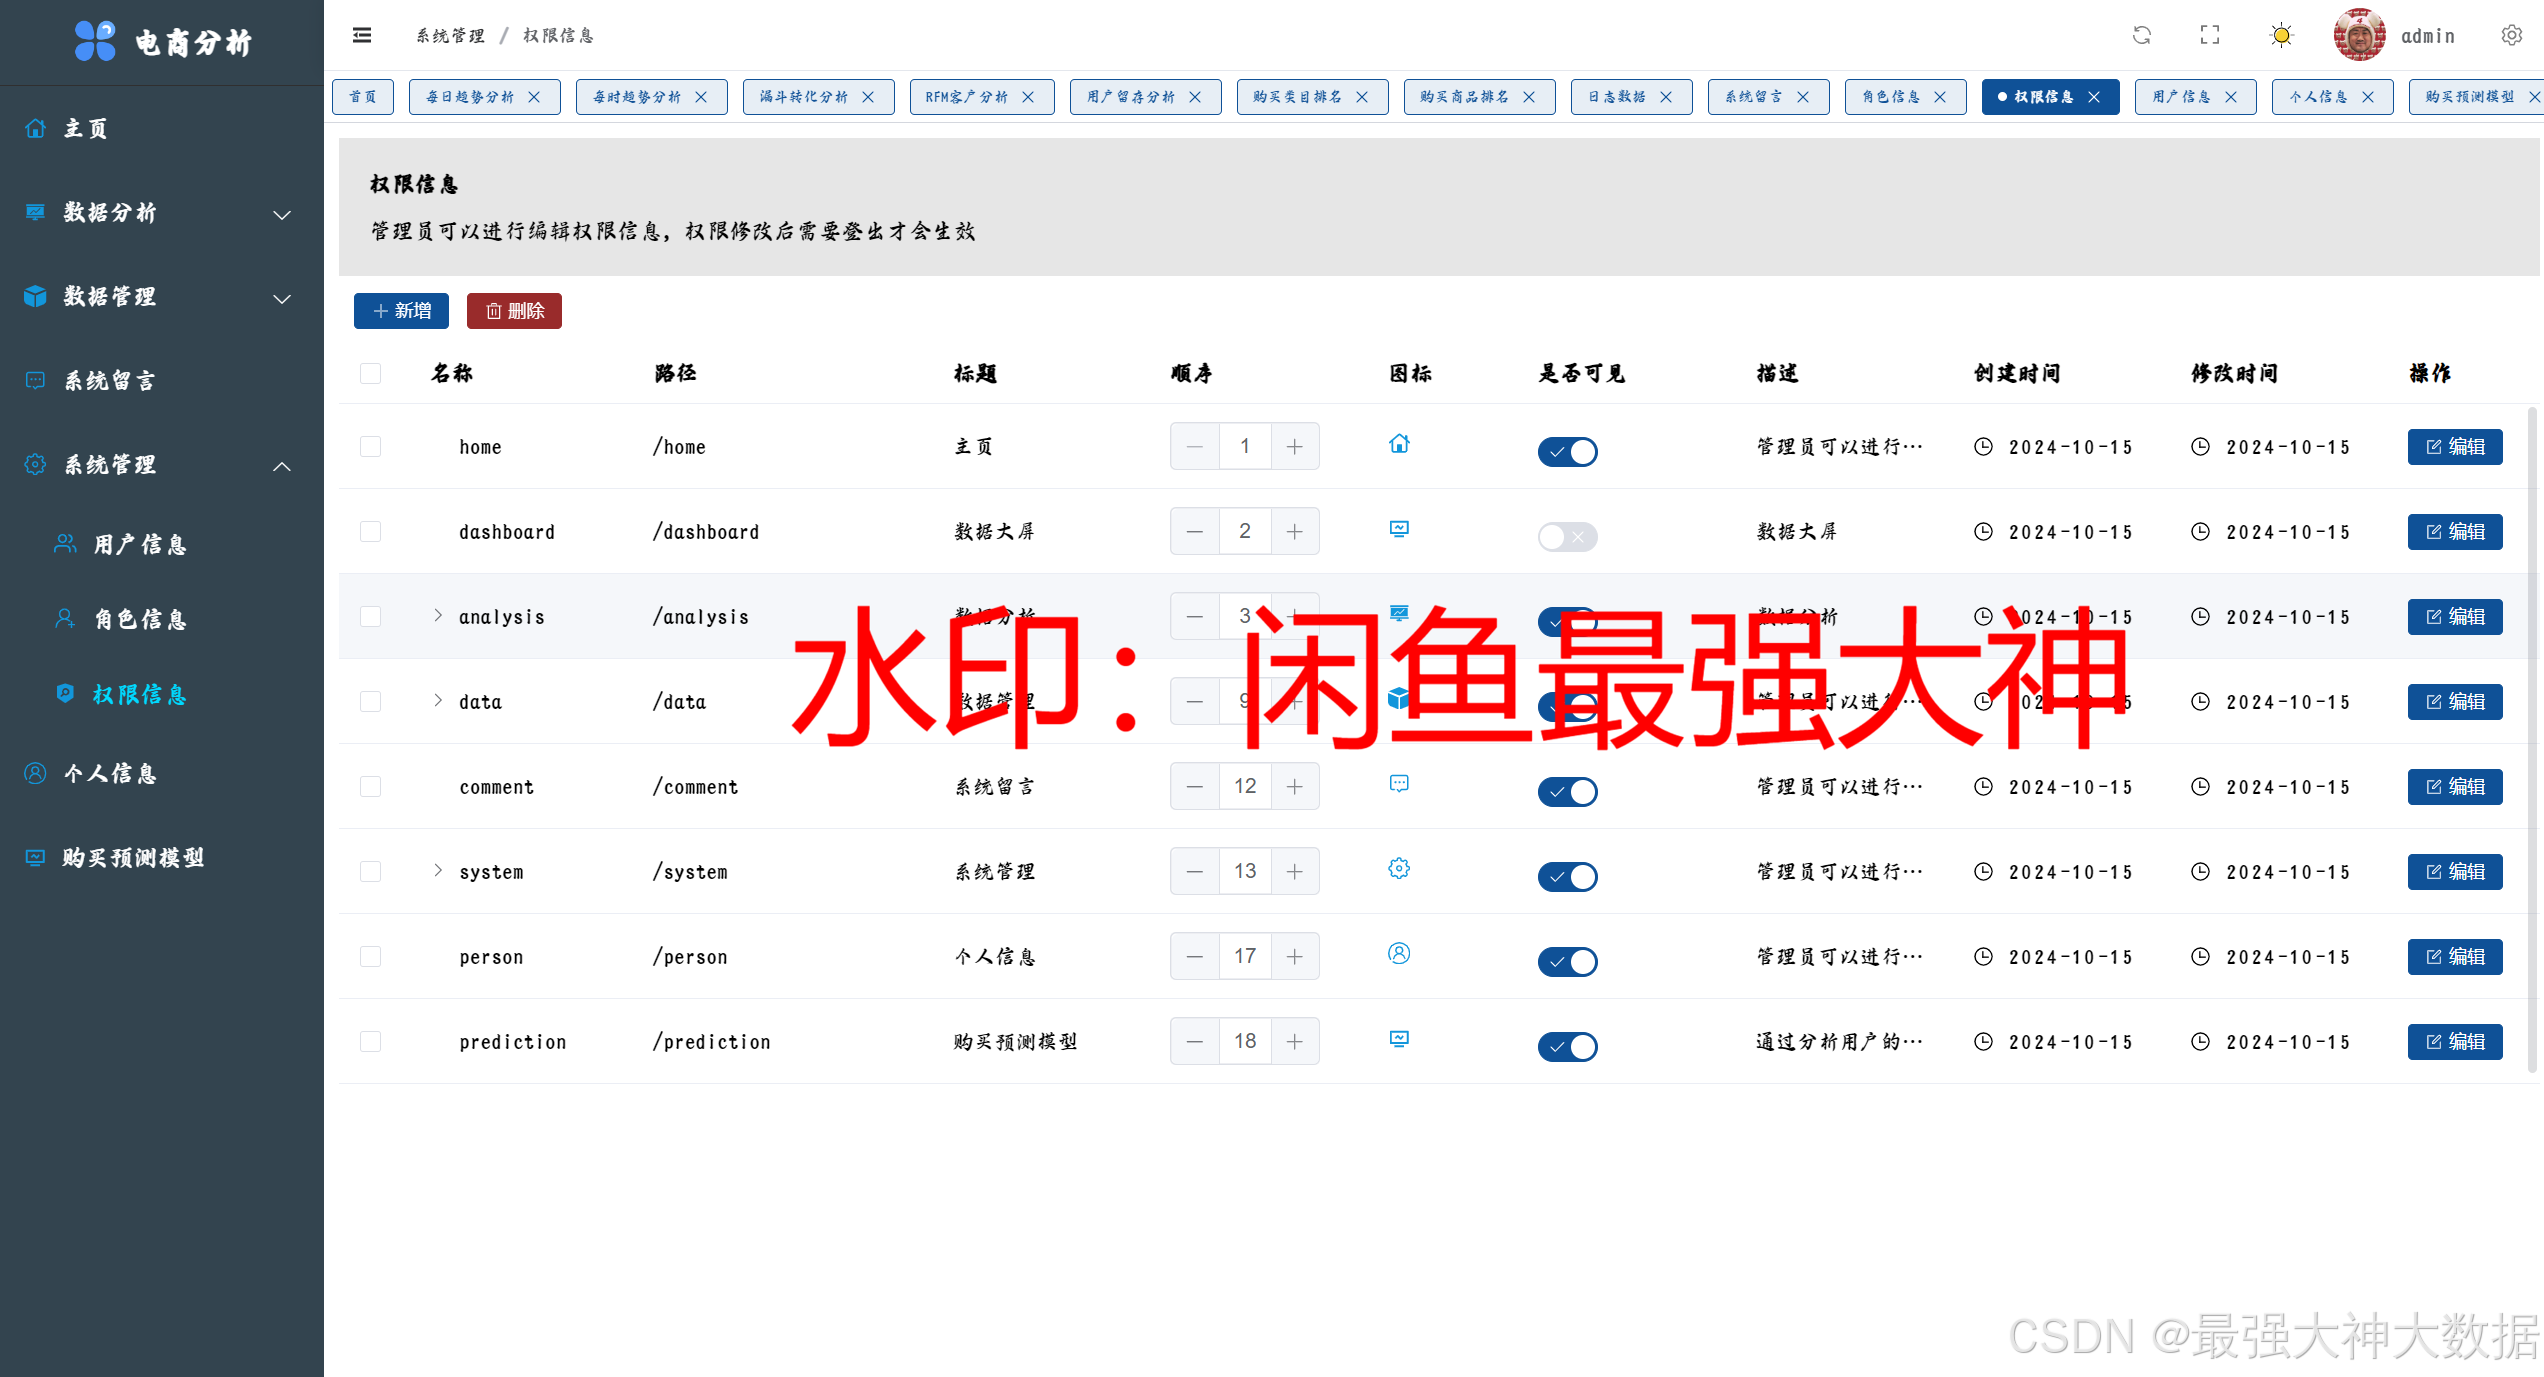
Task: Click the admin avatar picture
Action: pyautogui.click(x=2359, y=36)
